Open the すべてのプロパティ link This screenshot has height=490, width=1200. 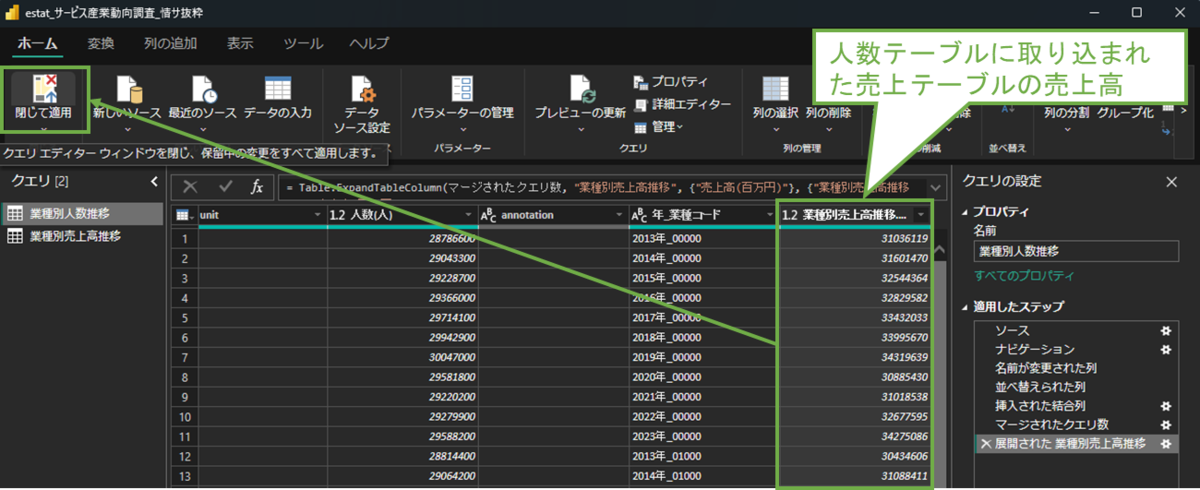click(1024, 276)
